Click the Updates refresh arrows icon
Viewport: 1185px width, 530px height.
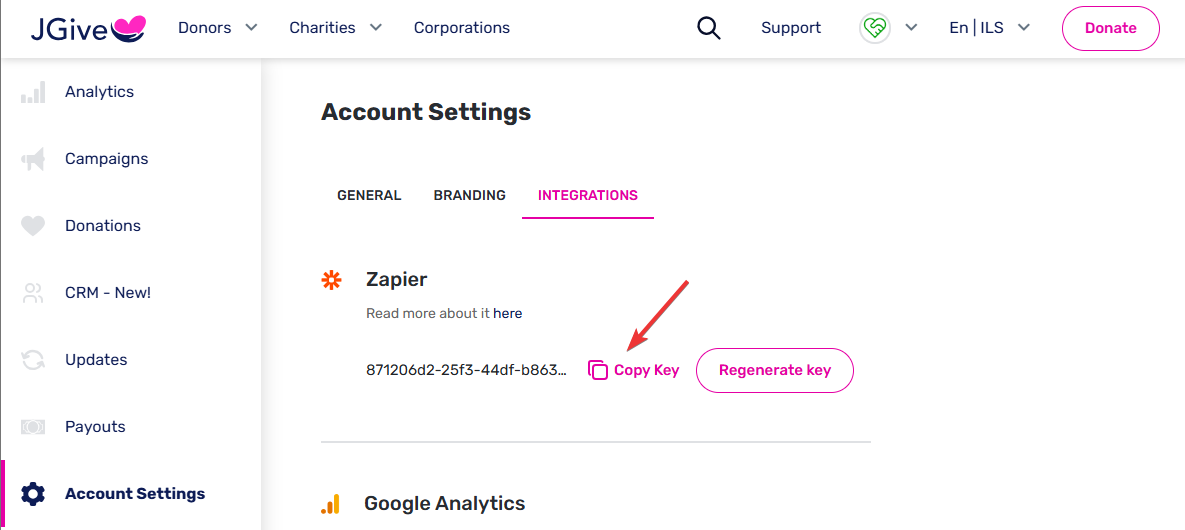click(x=33, y=360)
